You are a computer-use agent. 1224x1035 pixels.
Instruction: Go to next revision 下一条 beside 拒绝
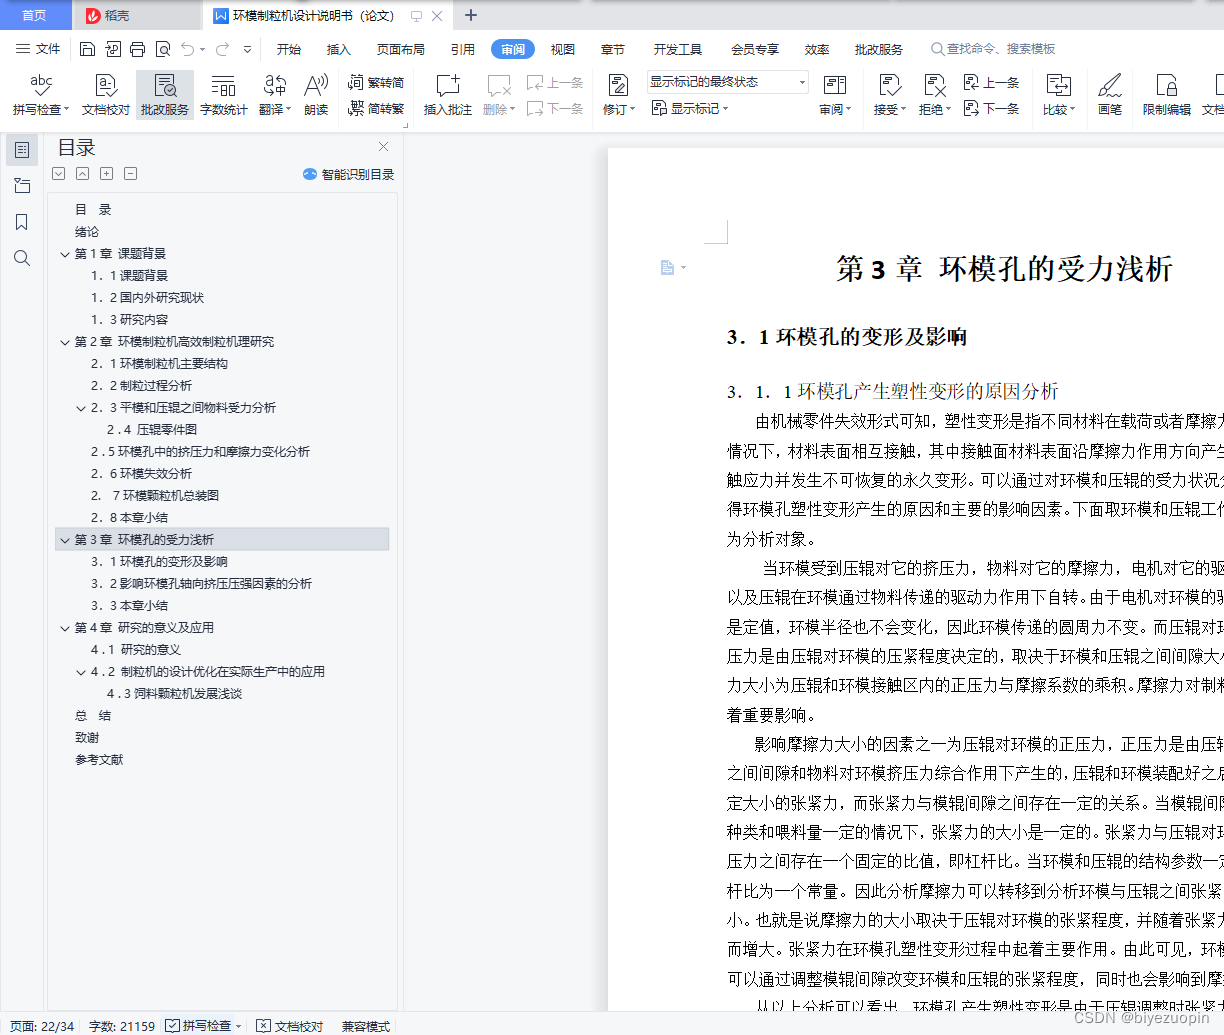991,108
